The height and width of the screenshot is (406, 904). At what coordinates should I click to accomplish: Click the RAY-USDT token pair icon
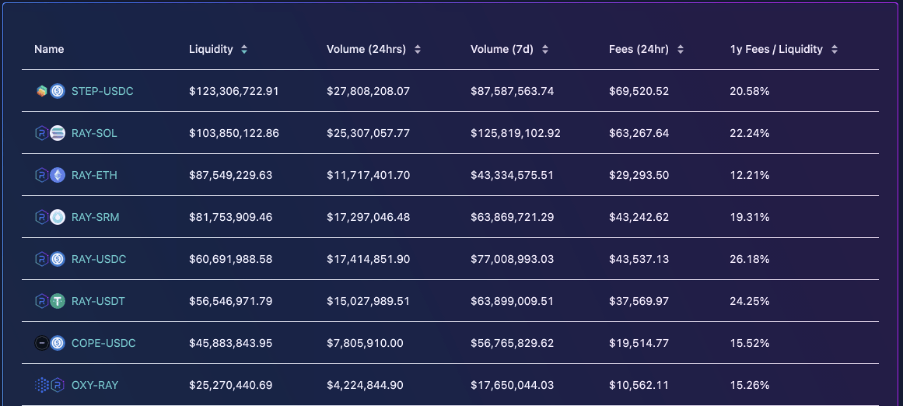coord(49,301)
